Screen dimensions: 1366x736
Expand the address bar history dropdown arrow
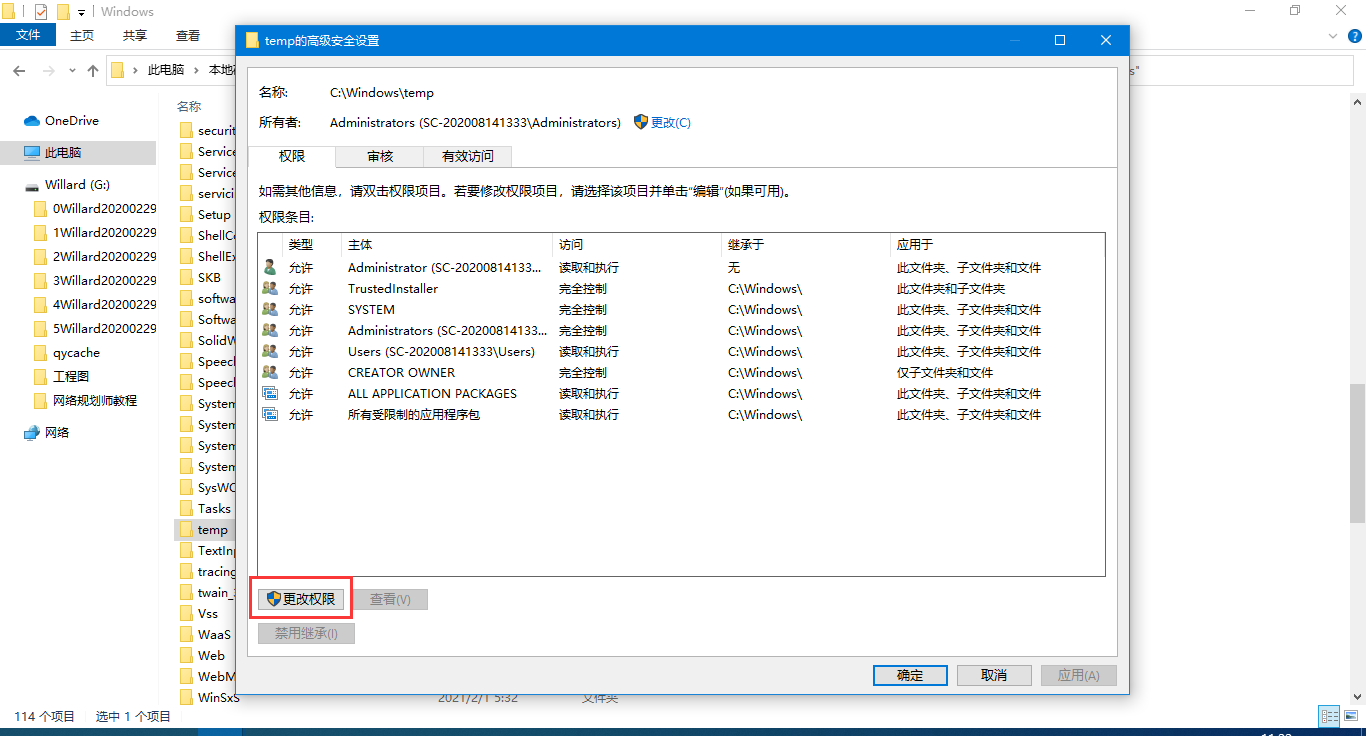[x=72, y=71]
